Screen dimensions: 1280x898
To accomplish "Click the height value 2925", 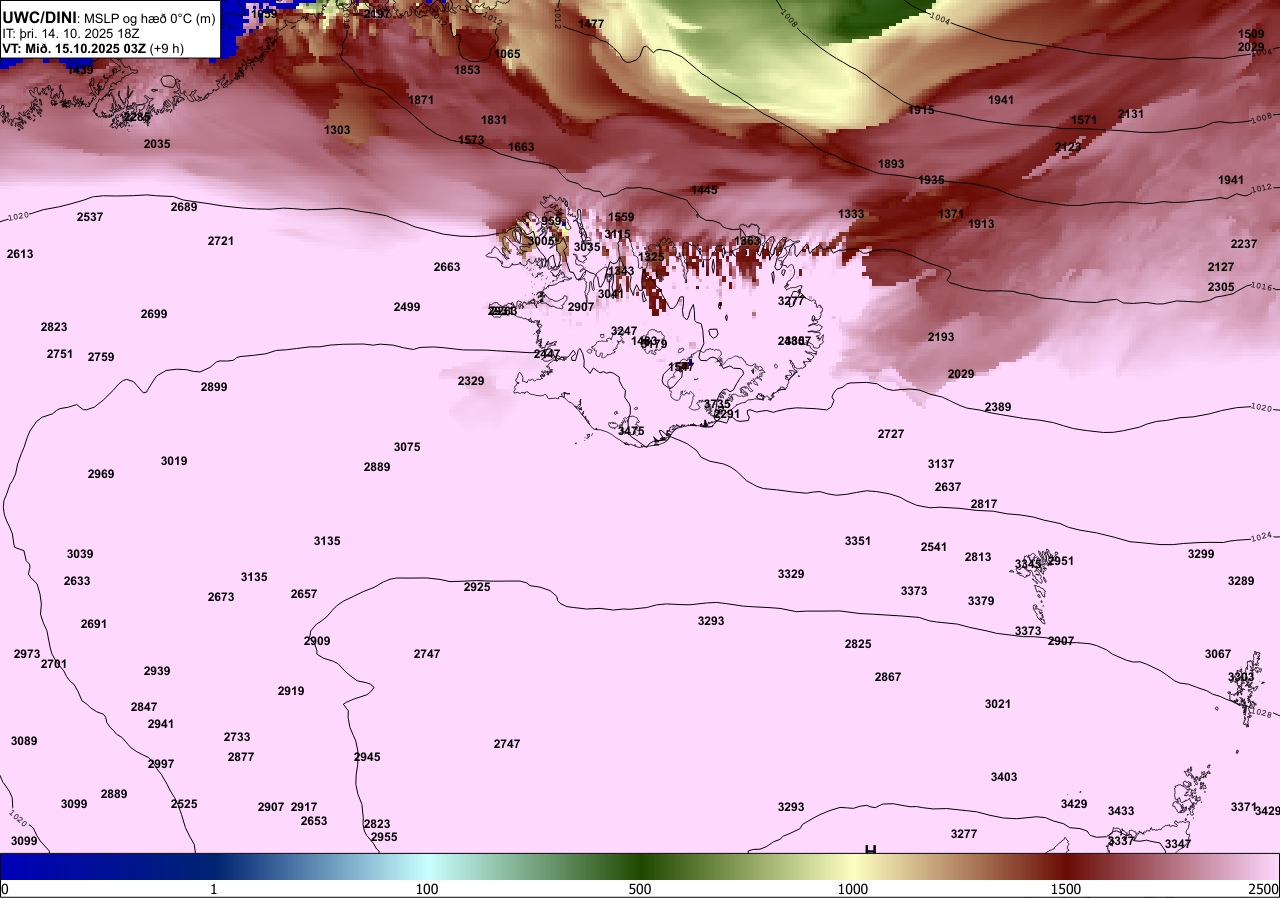I will pos(477,587).
